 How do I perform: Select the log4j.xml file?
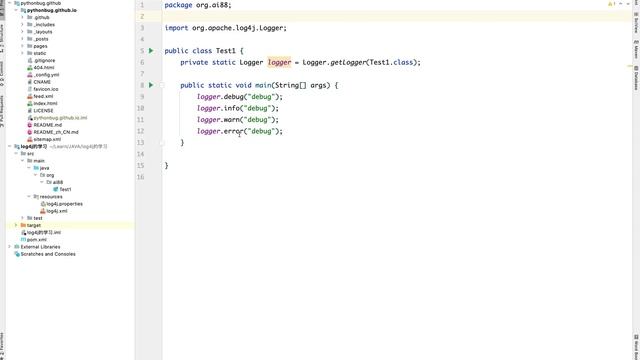pos(56,211)
